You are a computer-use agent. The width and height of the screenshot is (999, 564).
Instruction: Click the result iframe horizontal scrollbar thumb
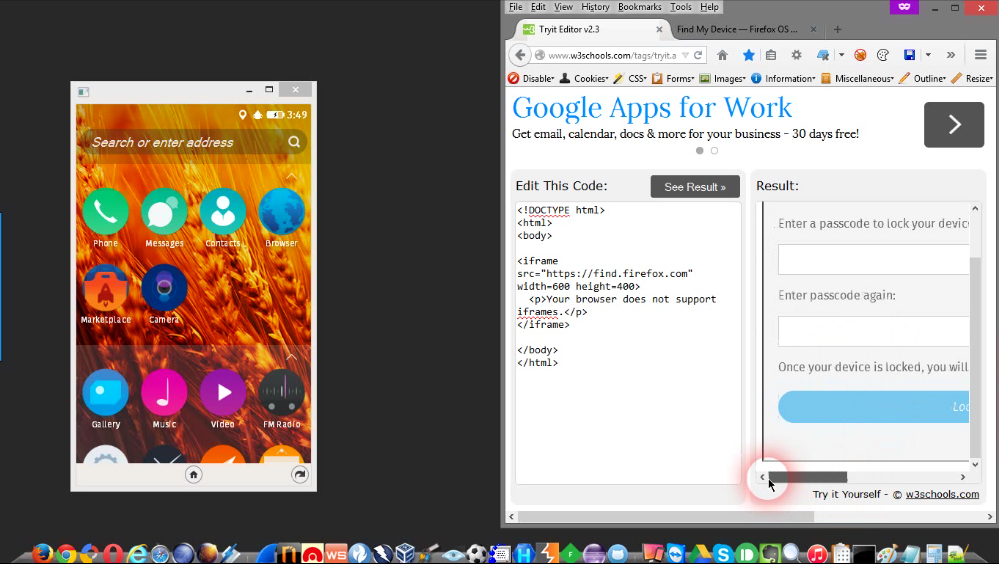pyautogui.click(x=807, y=477)
